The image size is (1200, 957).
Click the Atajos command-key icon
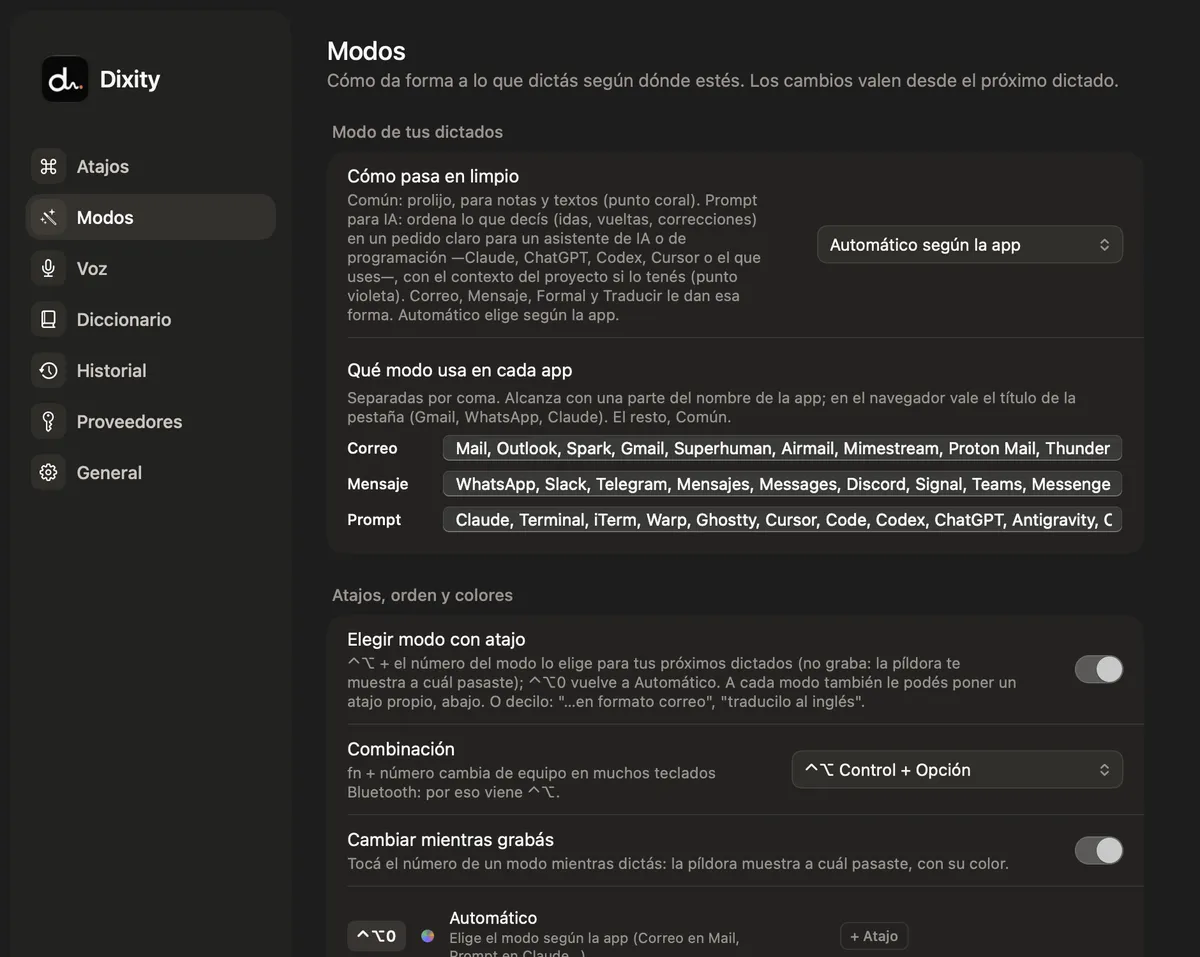click(48, 166)
